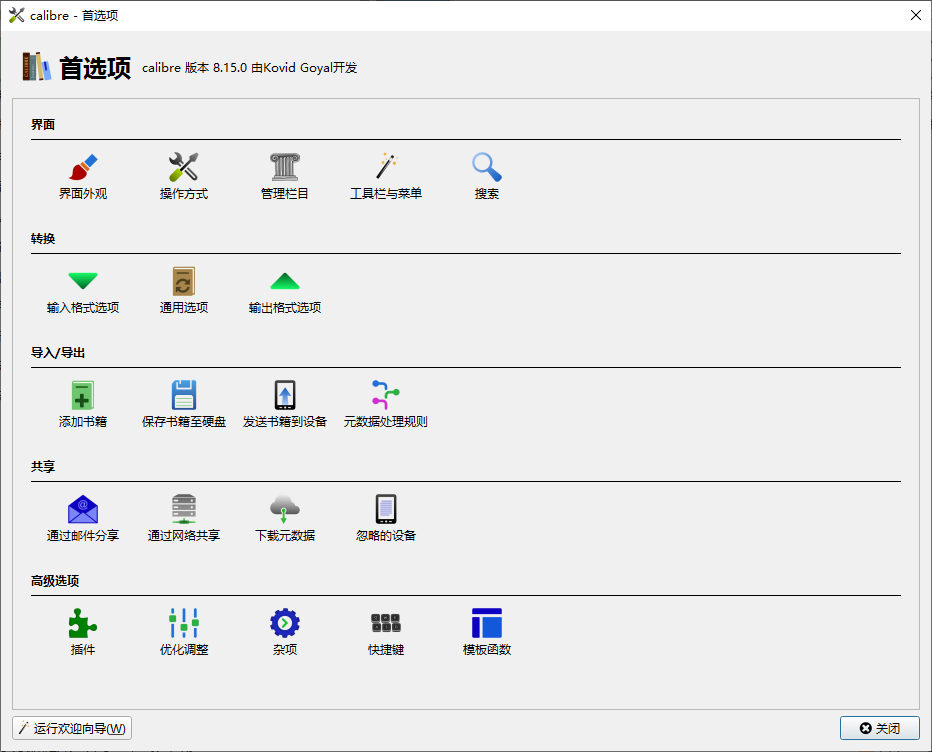932x752 pixels.
Task: Open the 插件 plugins manager
Action: (83, 629)
